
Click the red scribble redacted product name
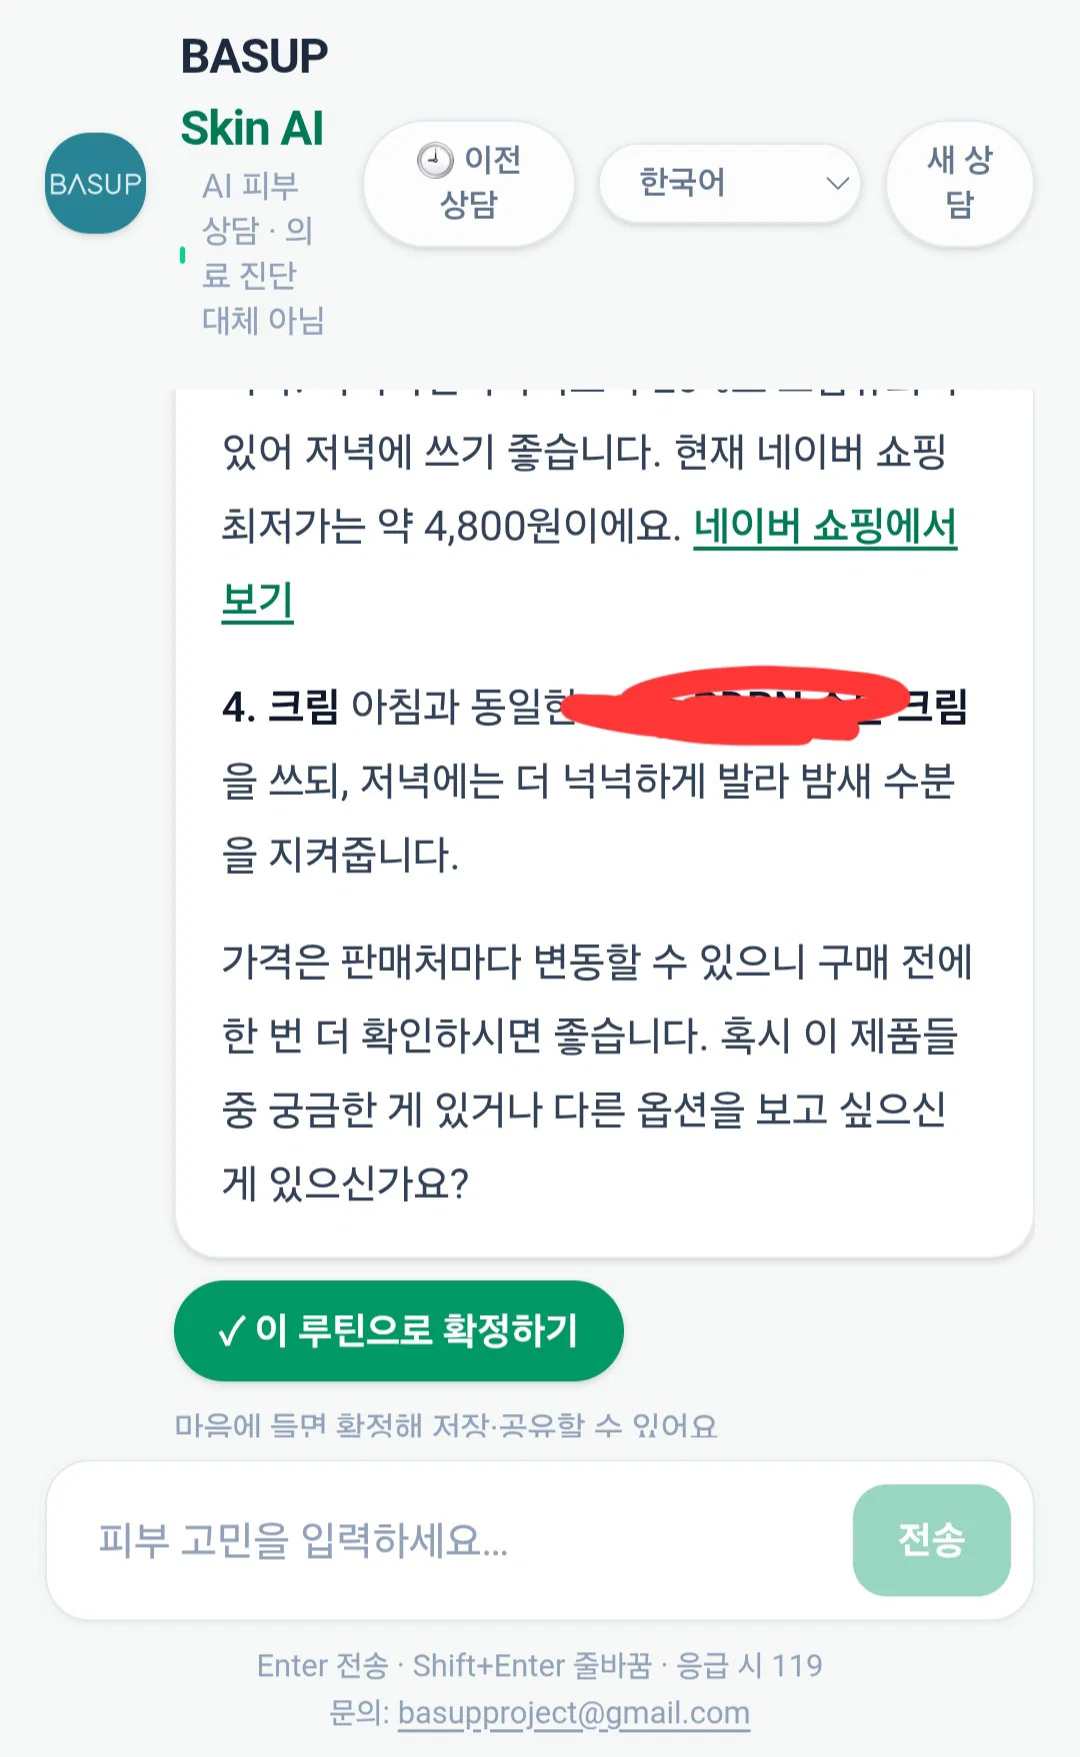tap(736, 705)
